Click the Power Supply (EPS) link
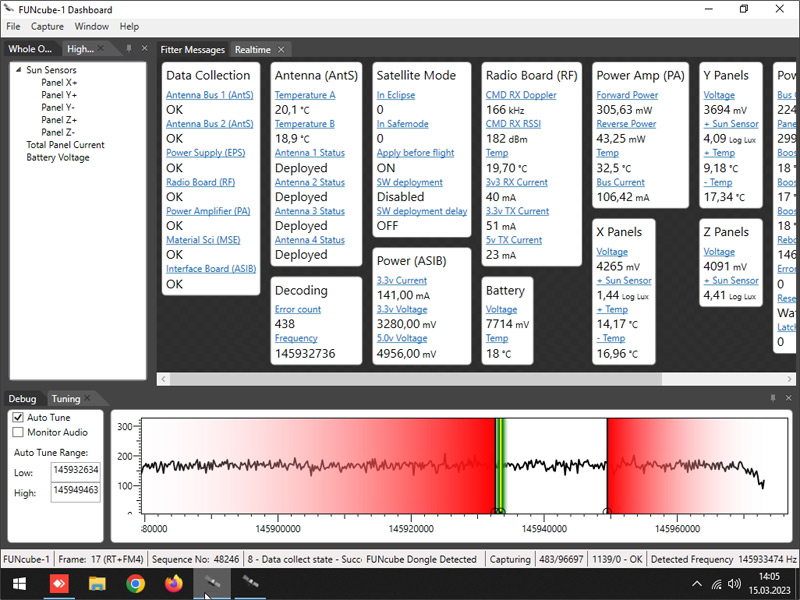The width and height of the screenshot is (800, 600). point(206,153)
